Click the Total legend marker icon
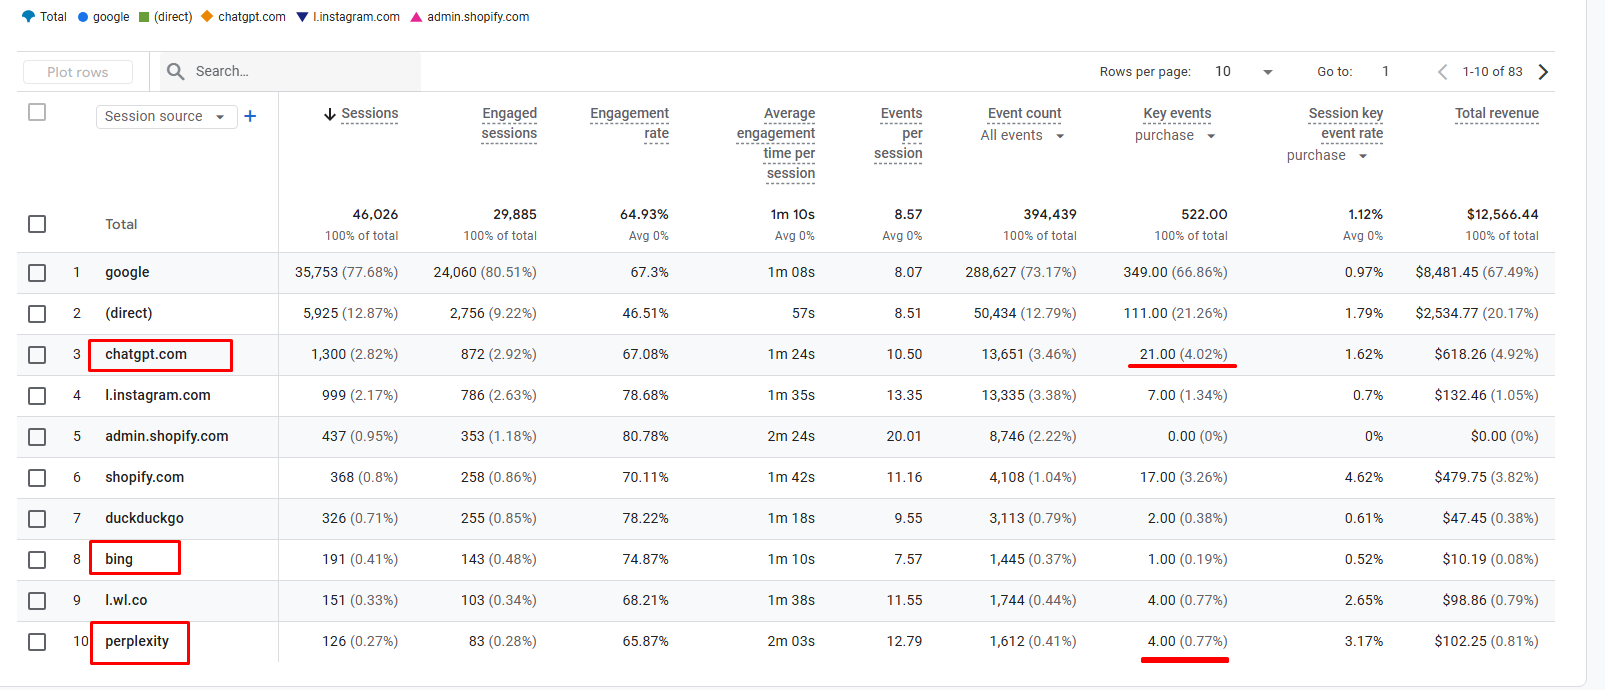 point(28,17)
